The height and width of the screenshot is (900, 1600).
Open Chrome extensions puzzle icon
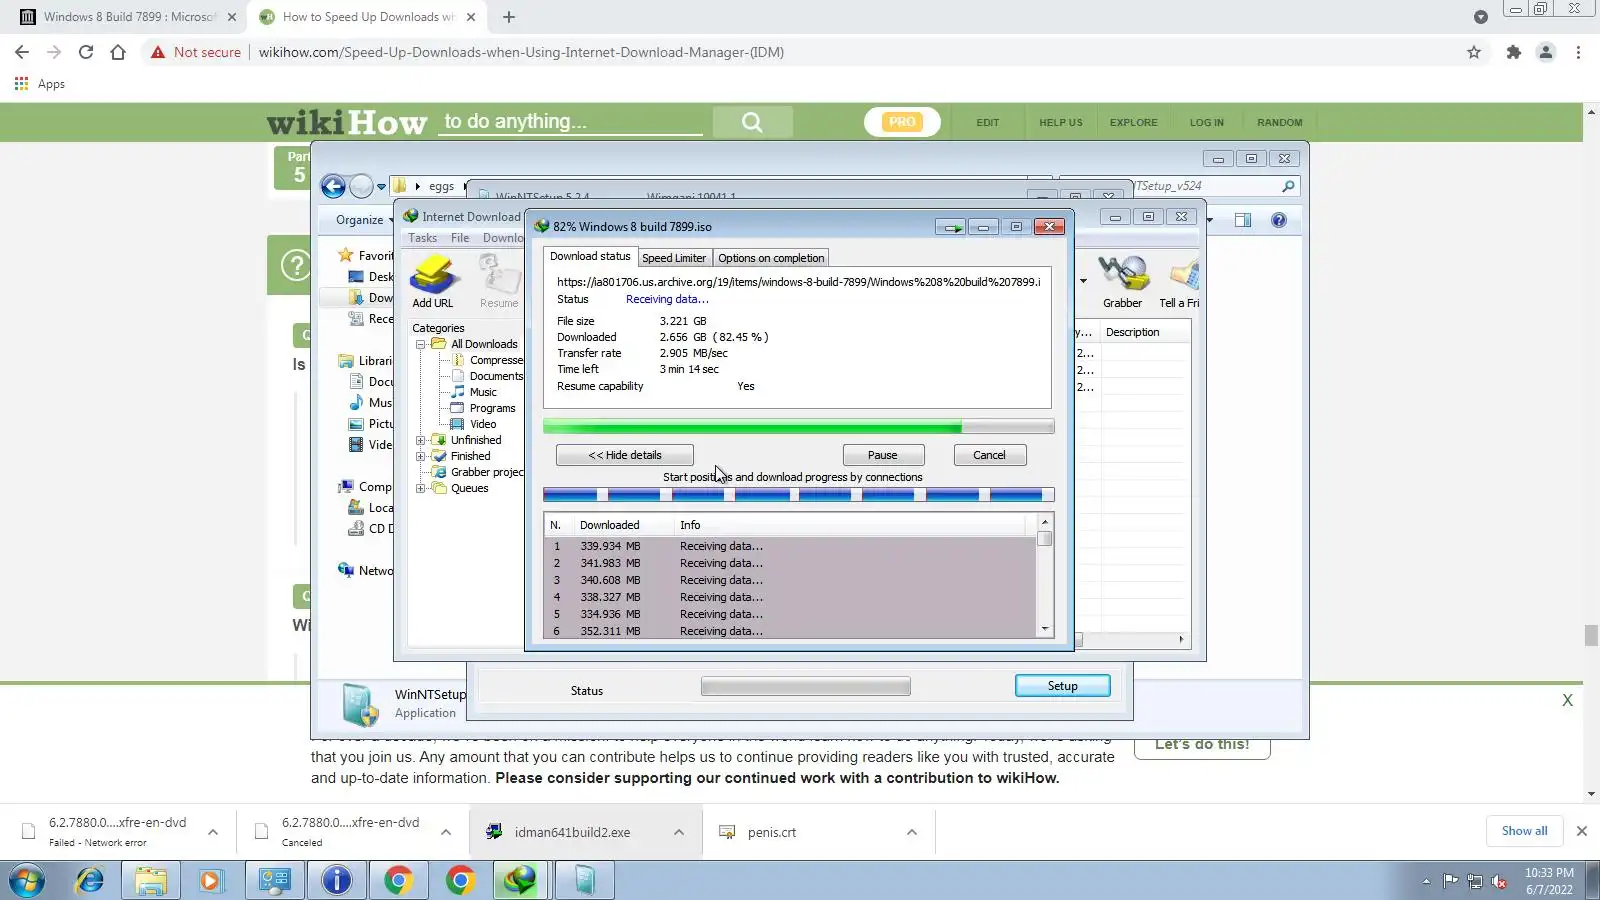point(1514,52)
